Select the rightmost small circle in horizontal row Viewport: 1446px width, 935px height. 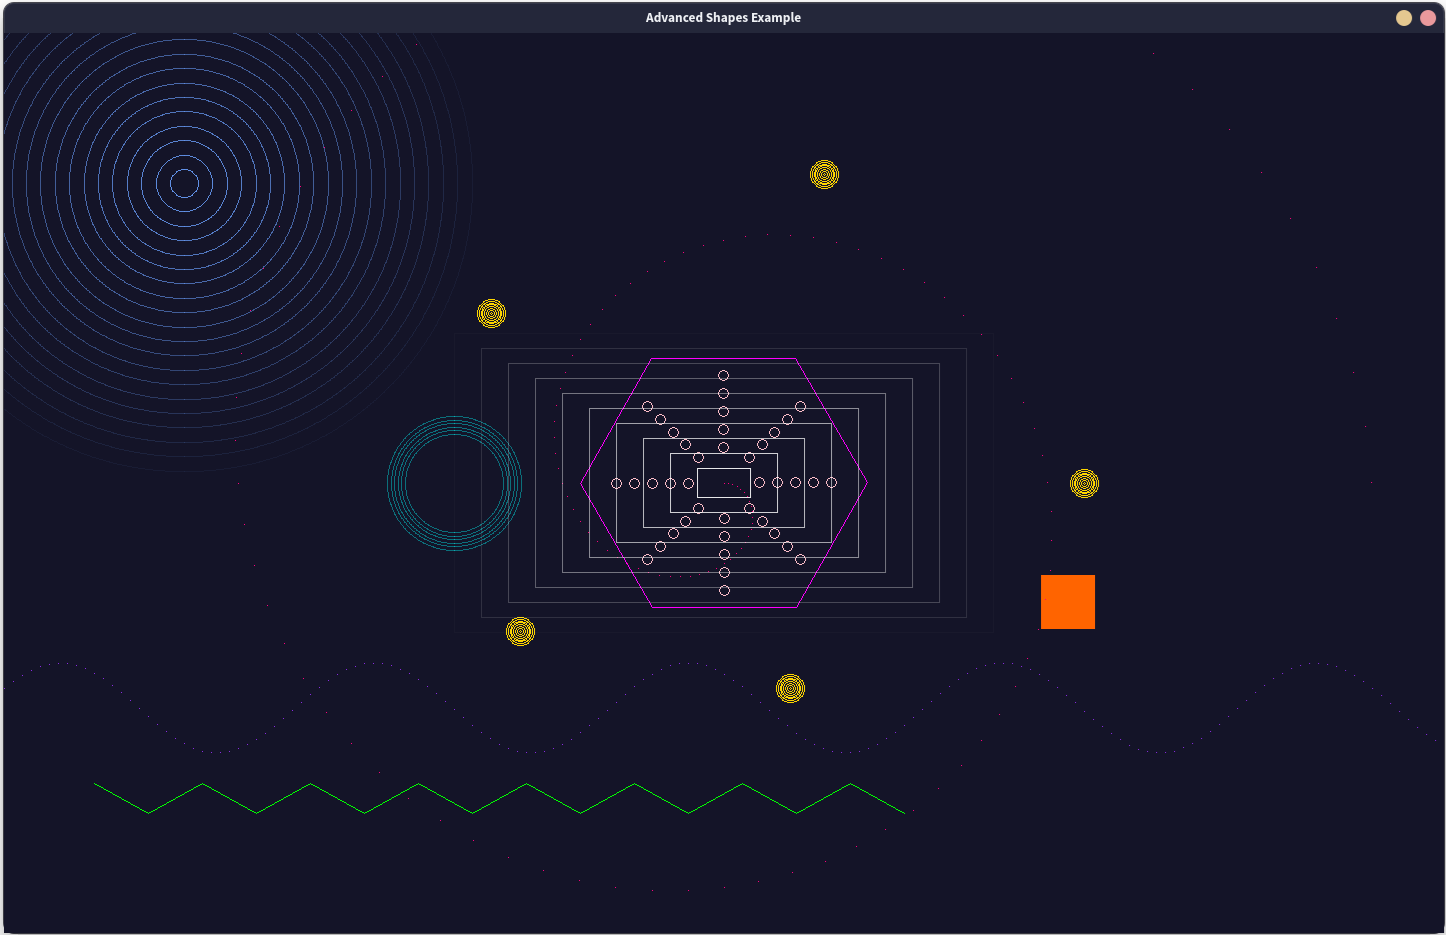tap(831, 483)
